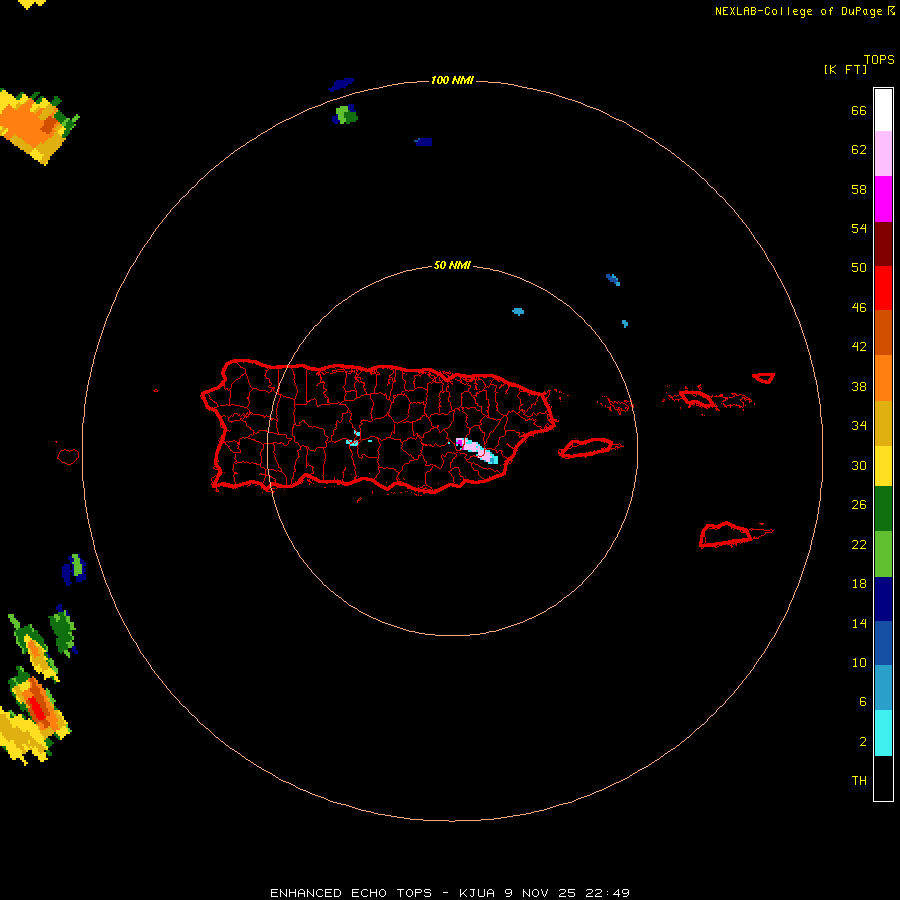Click the 62 legend value
Screen dimensions: 900x900
click(859, 150)
